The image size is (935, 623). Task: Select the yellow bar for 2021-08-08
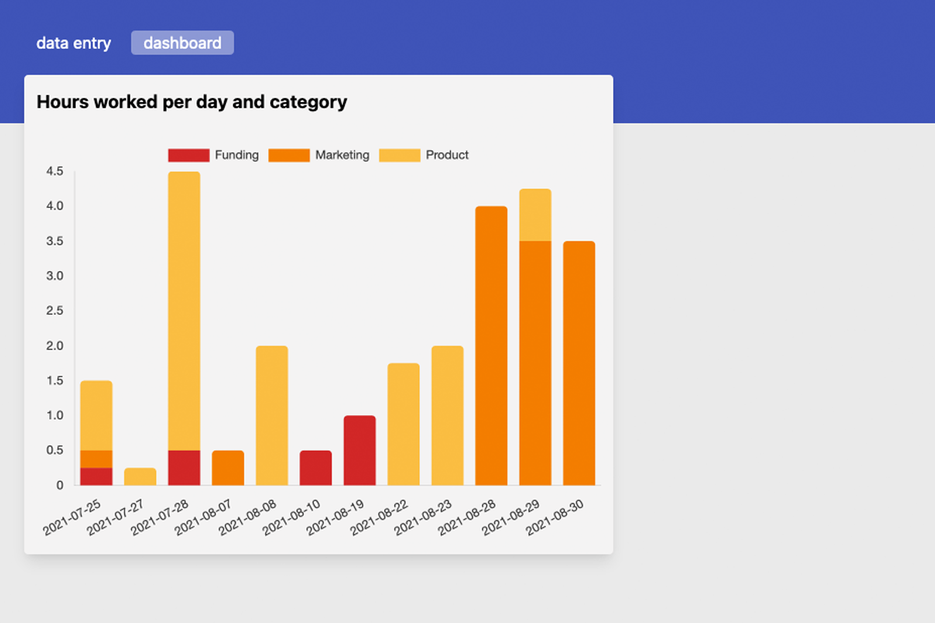[272, 415]
